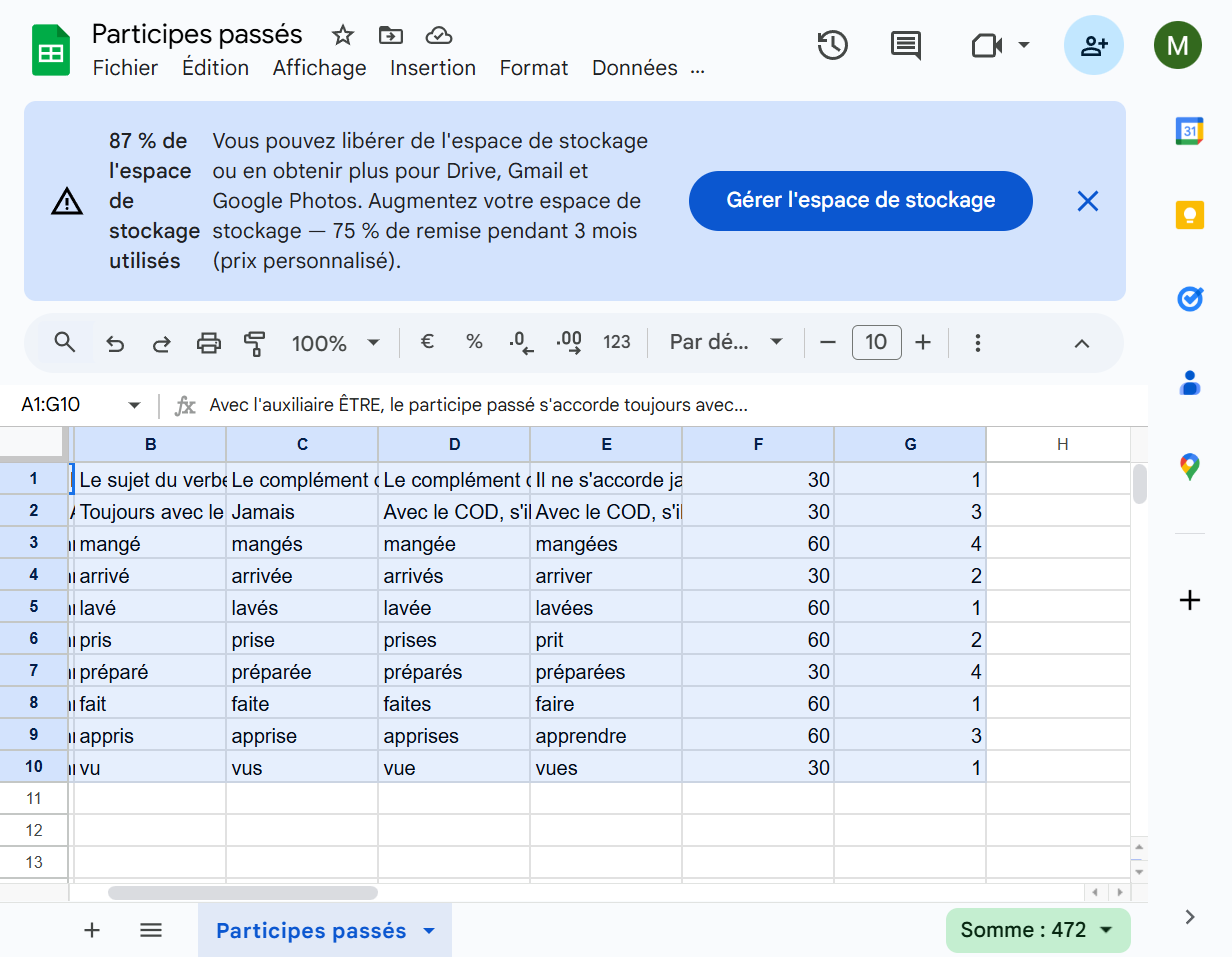Screen dimensions: 1232x959
Task: Open the 123 number formats menu
Action: pos(617,342)
